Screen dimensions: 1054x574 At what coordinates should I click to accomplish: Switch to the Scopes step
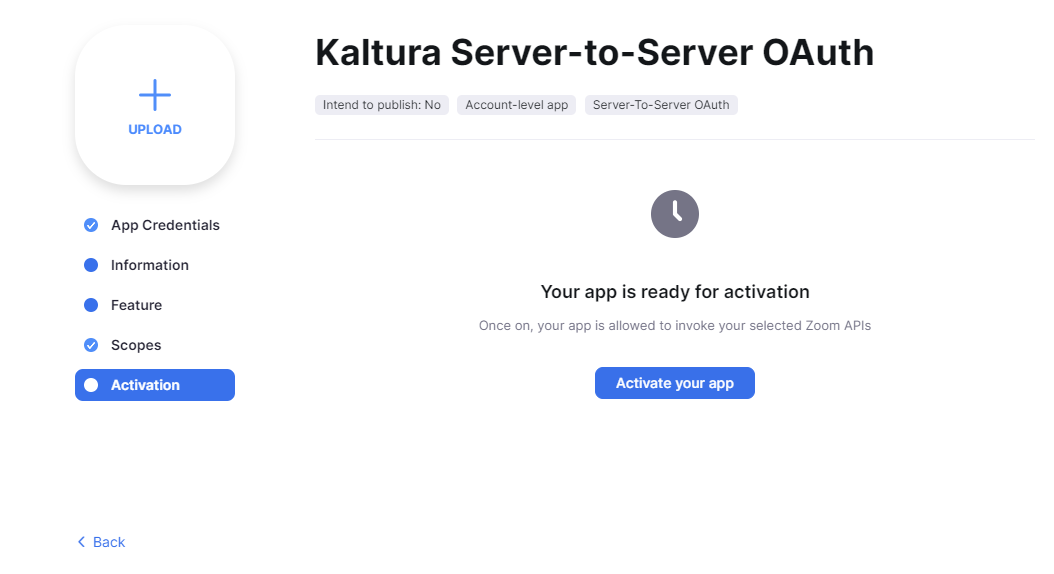point(136,345)
